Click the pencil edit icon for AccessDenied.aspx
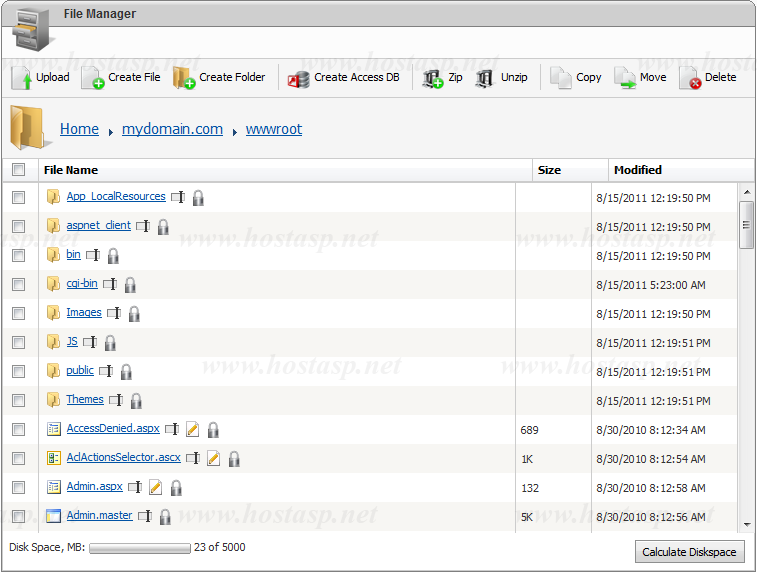The width and height of the screenshot is (757, 573). [193, 430]
